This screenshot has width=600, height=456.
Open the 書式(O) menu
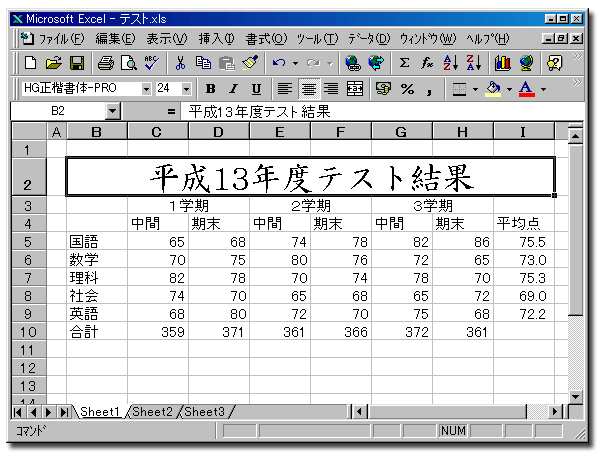tap(266, 39)
